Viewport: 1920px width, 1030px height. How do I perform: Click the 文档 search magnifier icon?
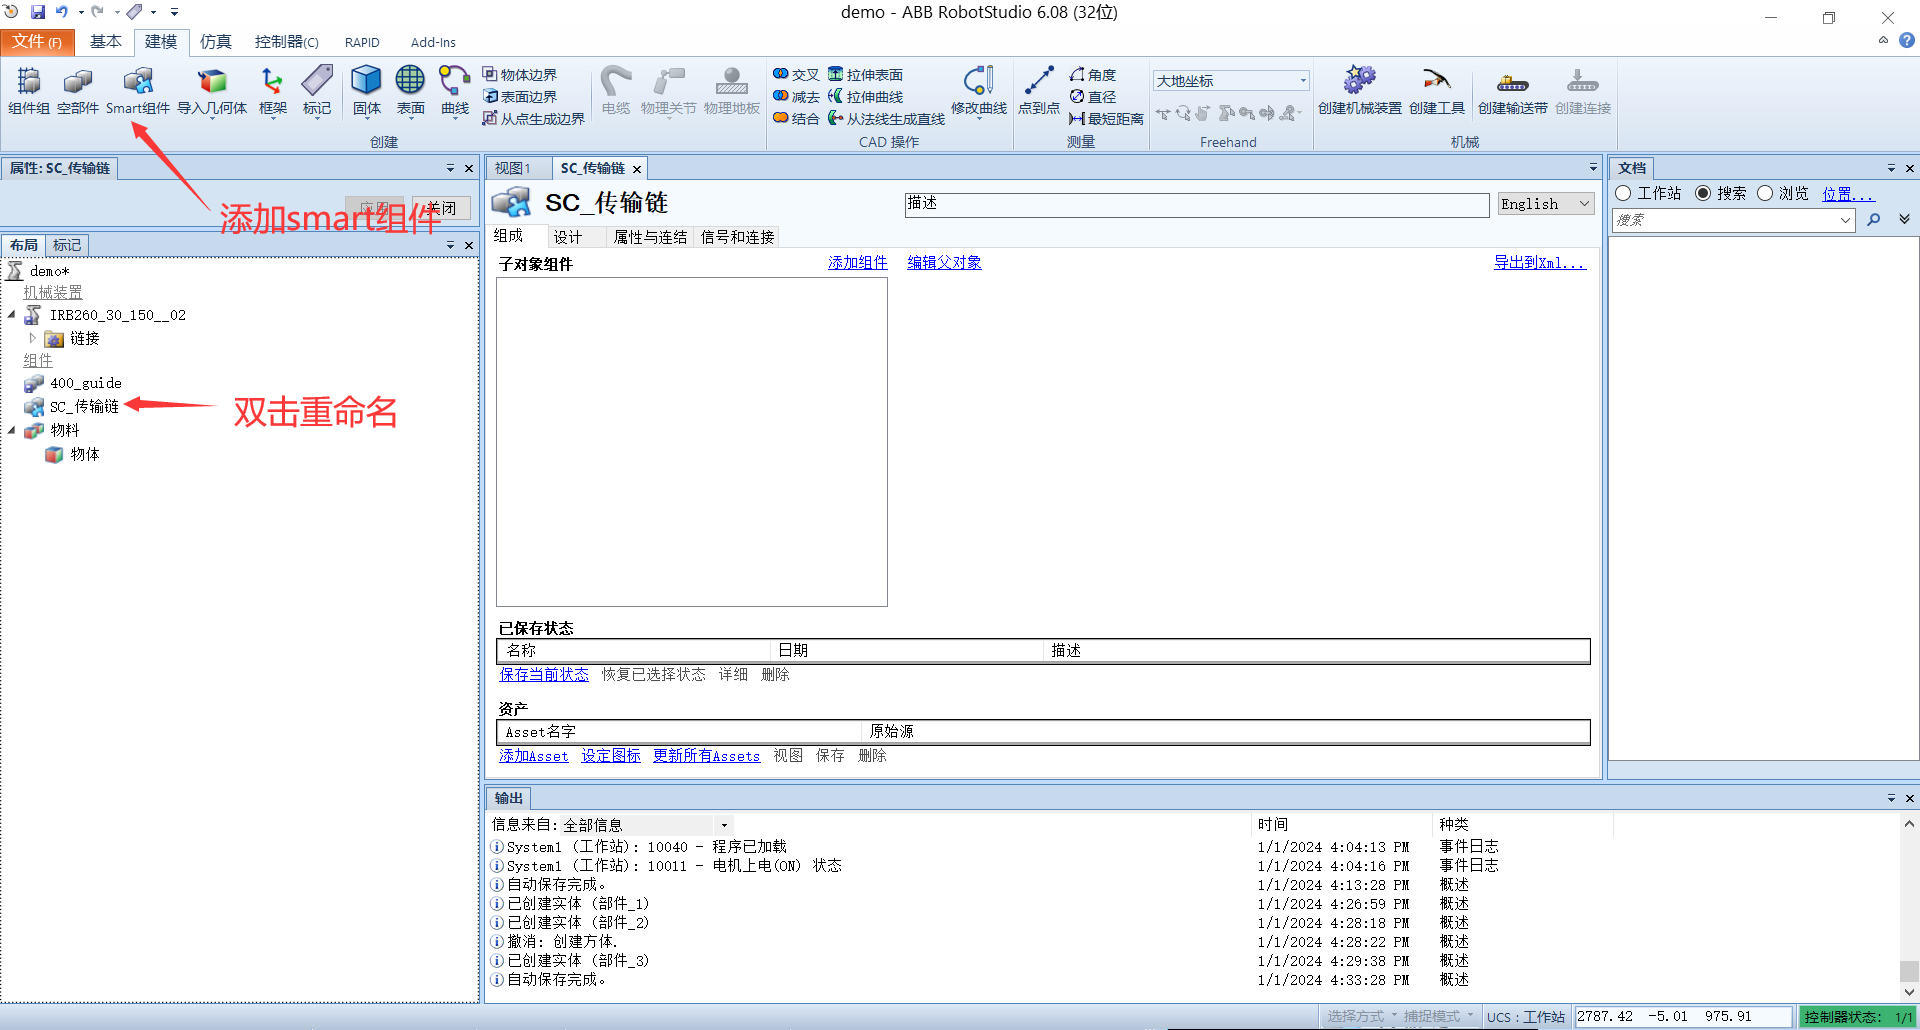tap(1874, 220)
